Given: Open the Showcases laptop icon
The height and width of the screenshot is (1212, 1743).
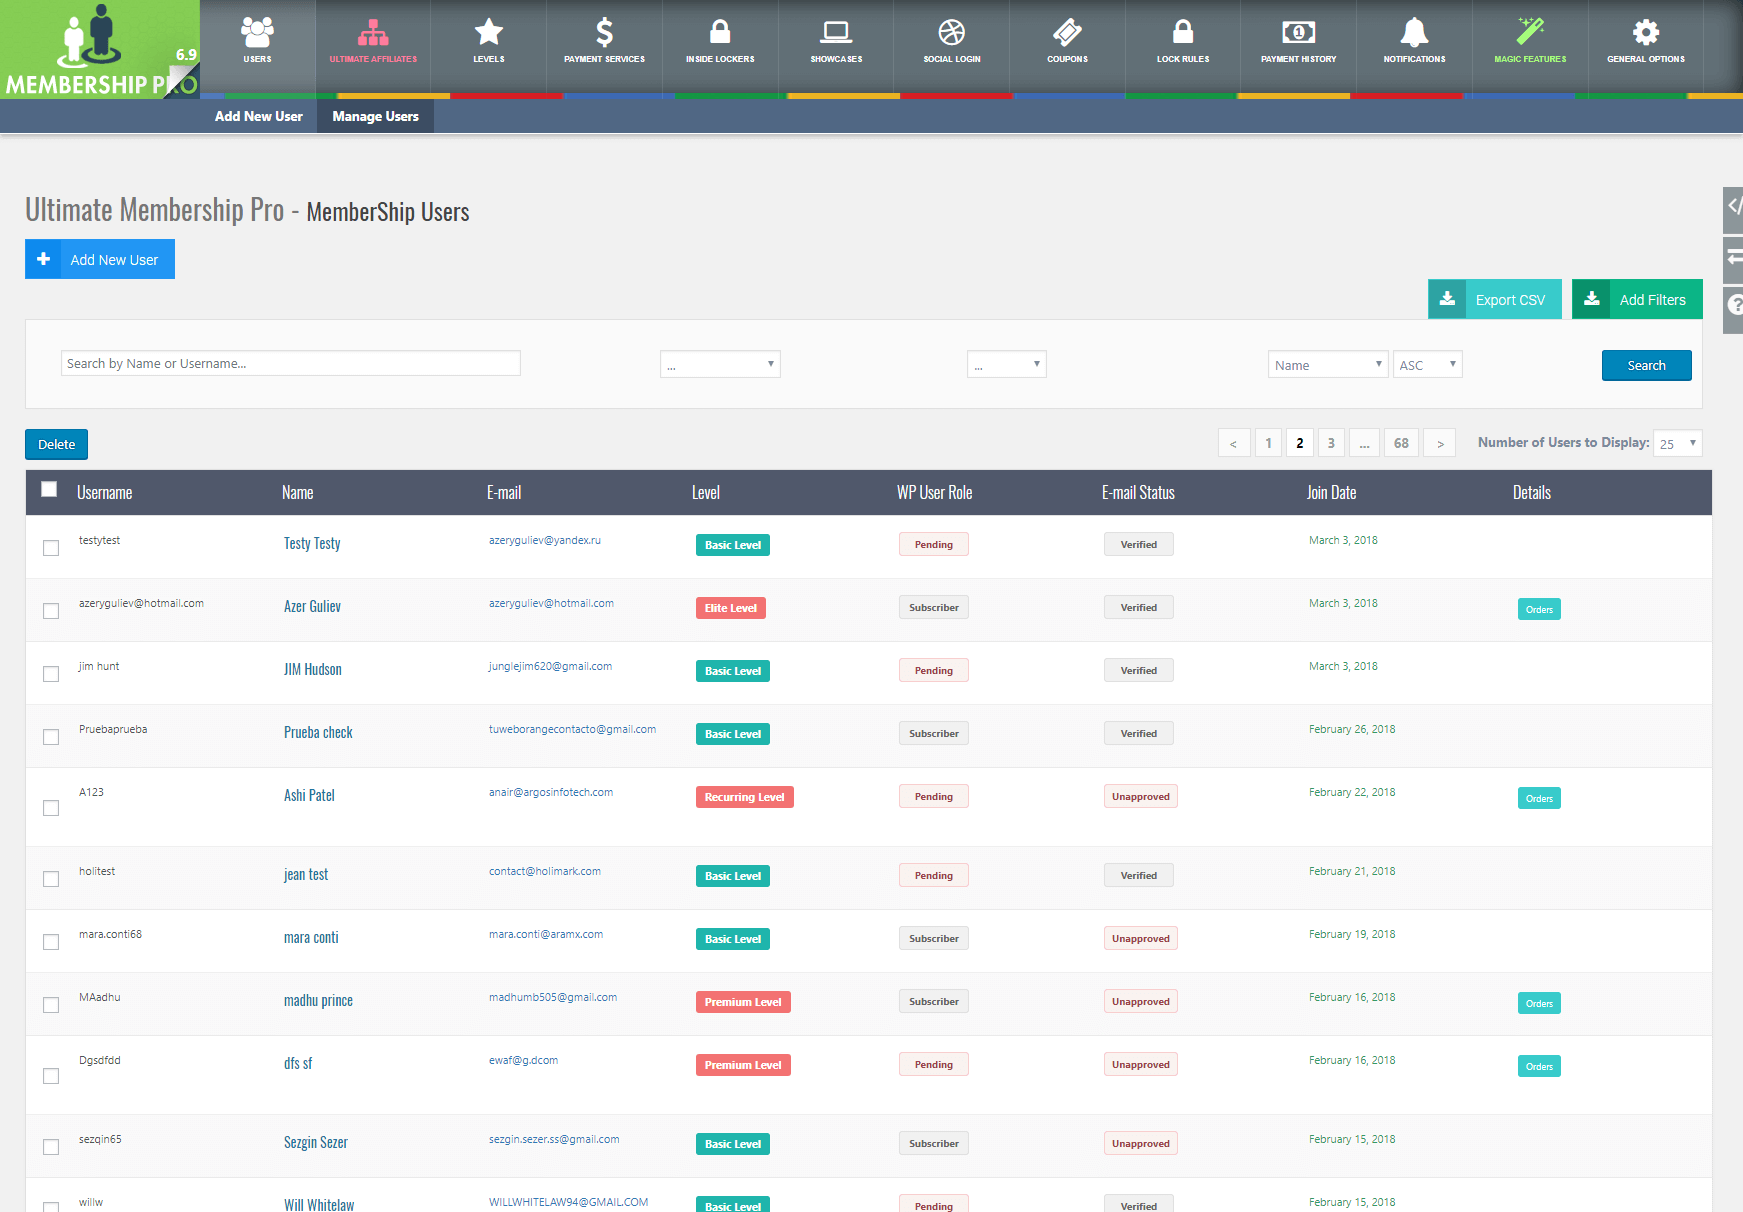Looking at the screenshot, I should tap(836, 33).
